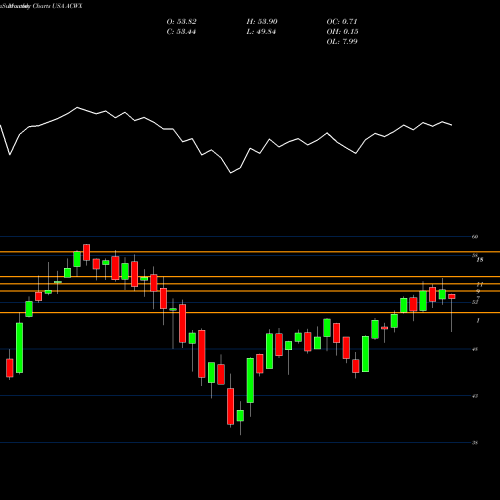
Task: Click the orange level label 11
Action: (479, 285)
